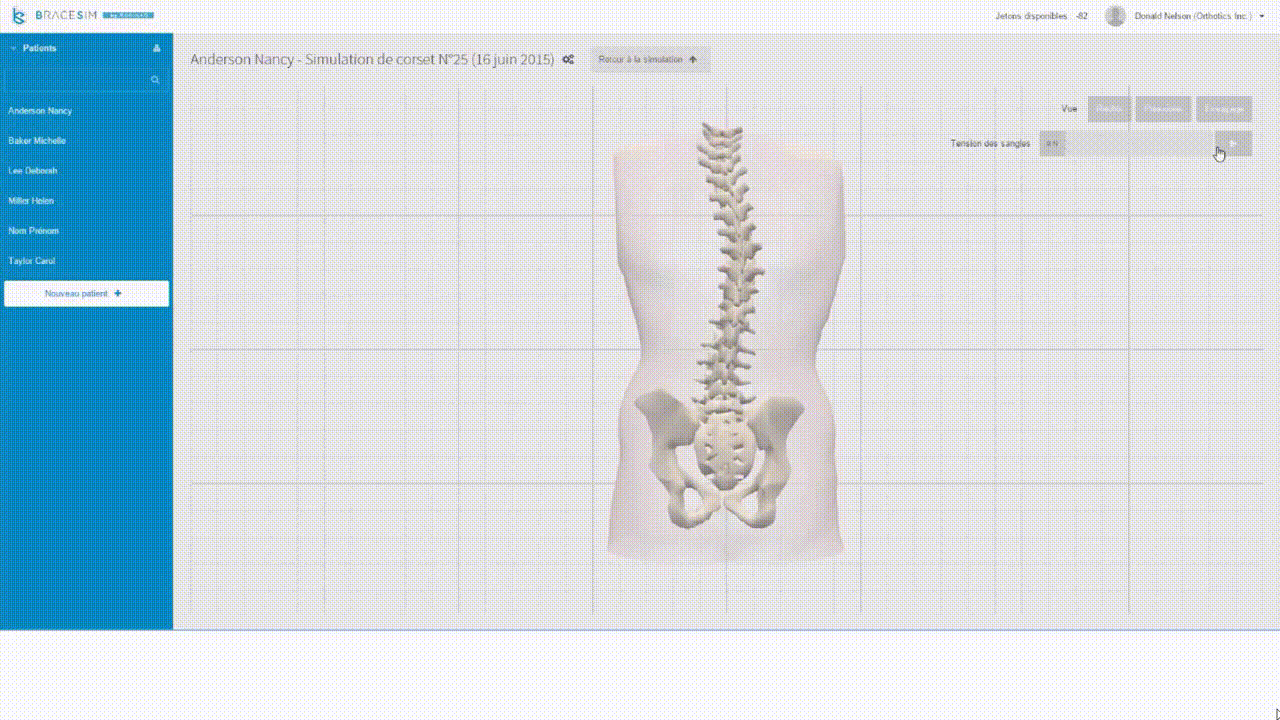Select the Vue button next to Vue label
The height and width of the screenshot is (720, 1280).
1109,109
